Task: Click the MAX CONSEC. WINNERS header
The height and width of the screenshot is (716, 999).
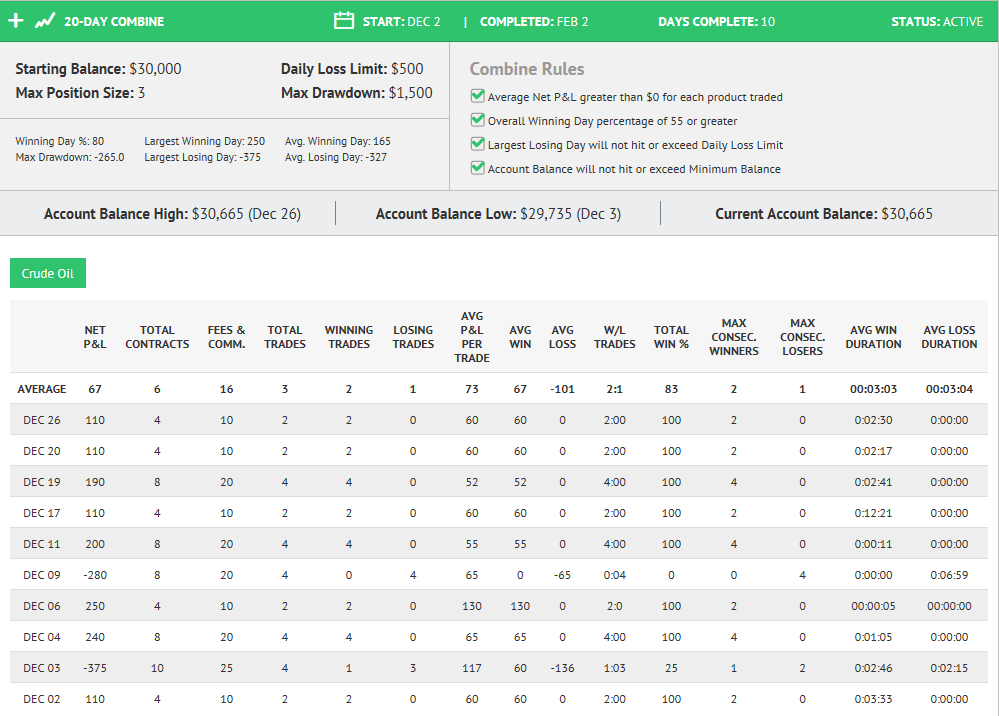Action: click(x=734, y=337)
